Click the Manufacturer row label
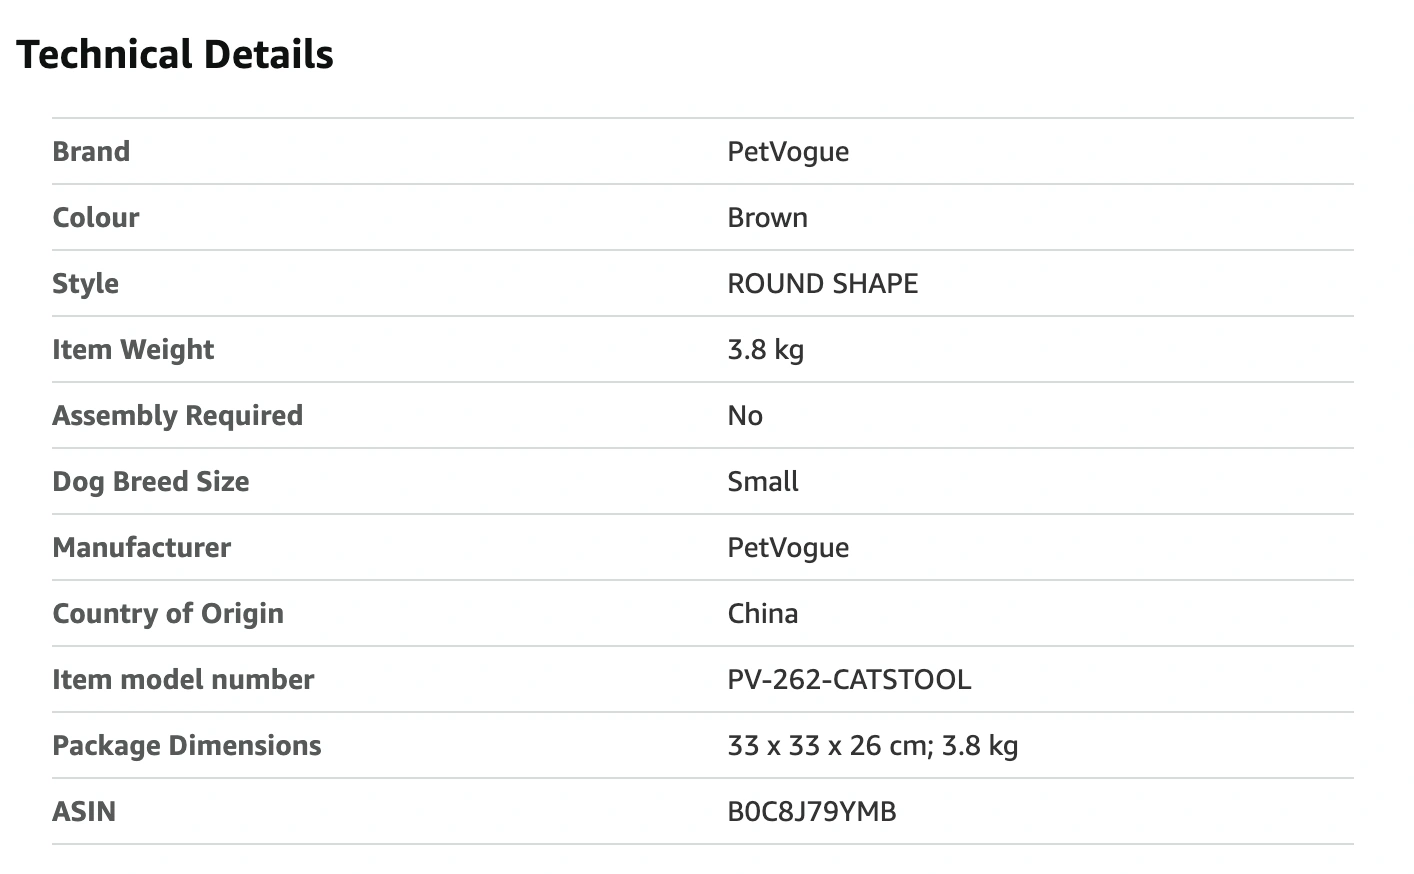The image size is (1414, 874). tap(141, 548)
